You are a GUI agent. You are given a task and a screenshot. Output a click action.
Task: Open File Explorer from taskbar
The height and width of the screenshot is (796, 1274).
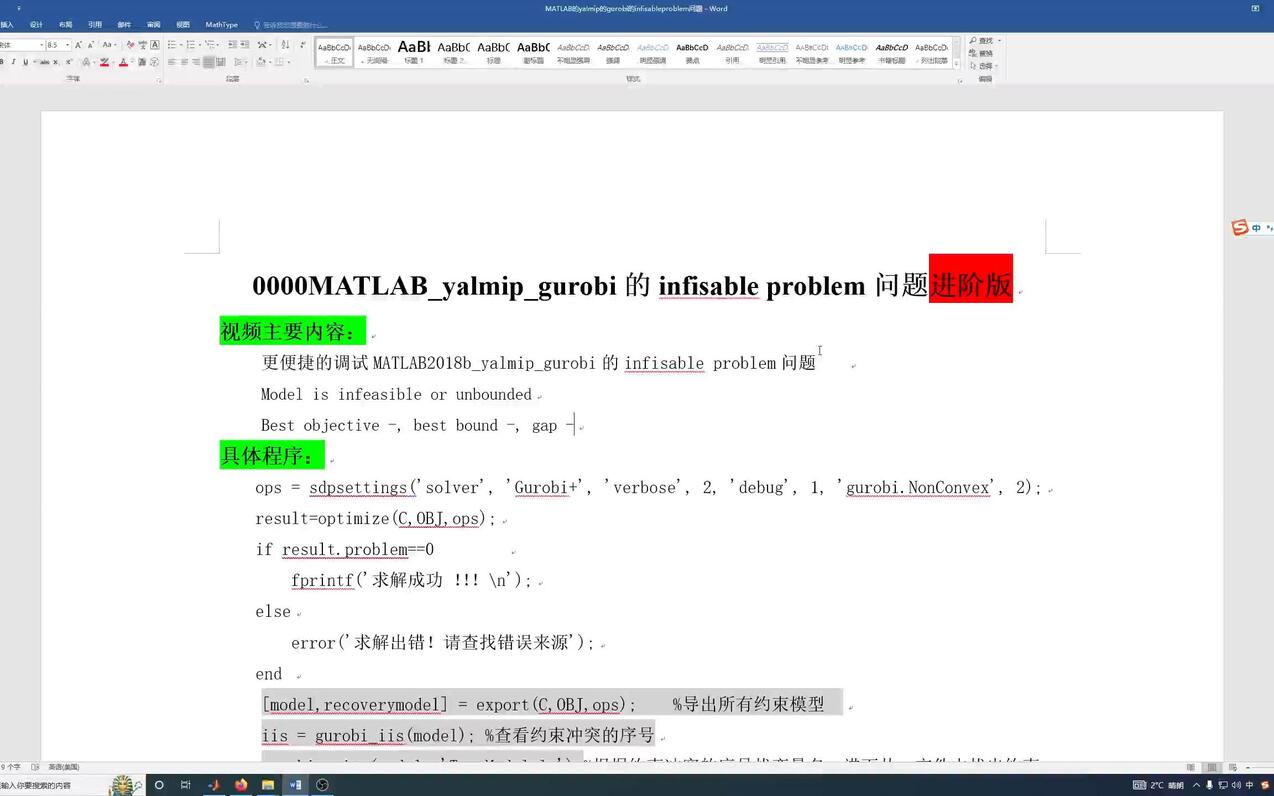pos(267,785)
